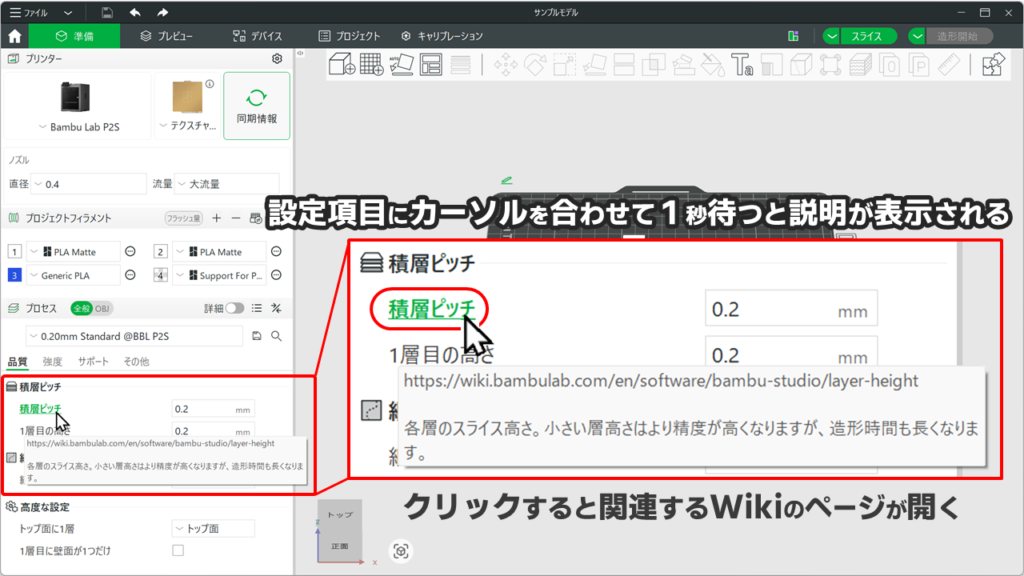The image size is (1024, 576).
Task: Click filament 3 blue color swatch
Action: click(14, 275)
